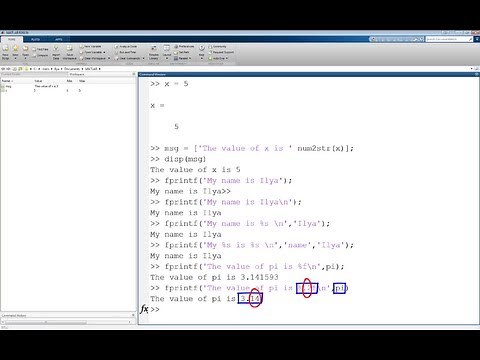Click the MATLAB path segment

tap(91, 69)
